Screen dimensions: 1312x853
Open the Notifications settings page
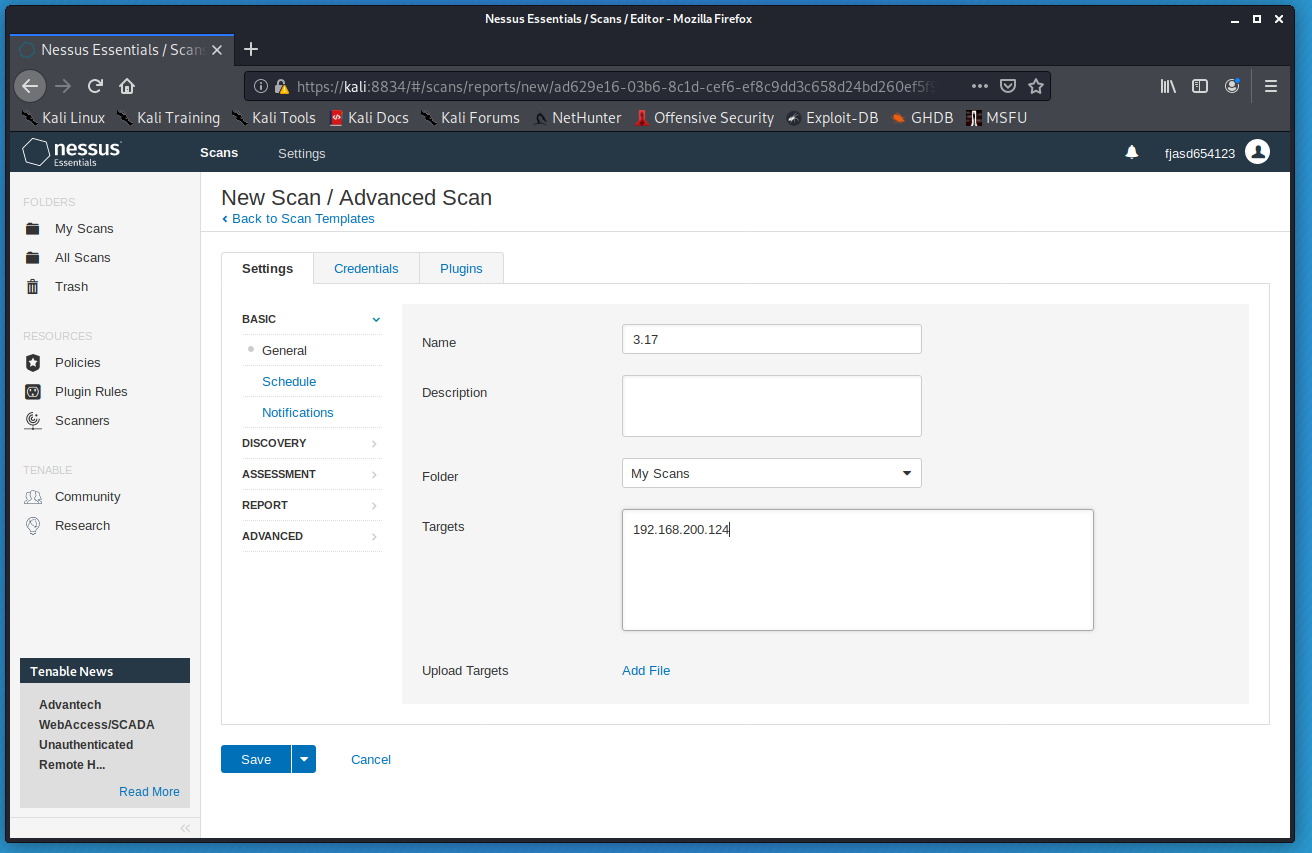[298, 413]
